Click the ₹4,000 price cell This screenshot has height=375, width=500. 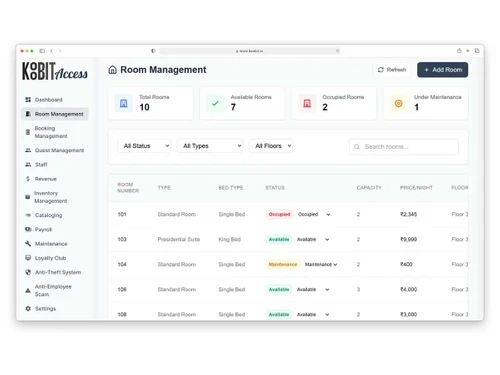pyautogui.click(x=409, y=289)
